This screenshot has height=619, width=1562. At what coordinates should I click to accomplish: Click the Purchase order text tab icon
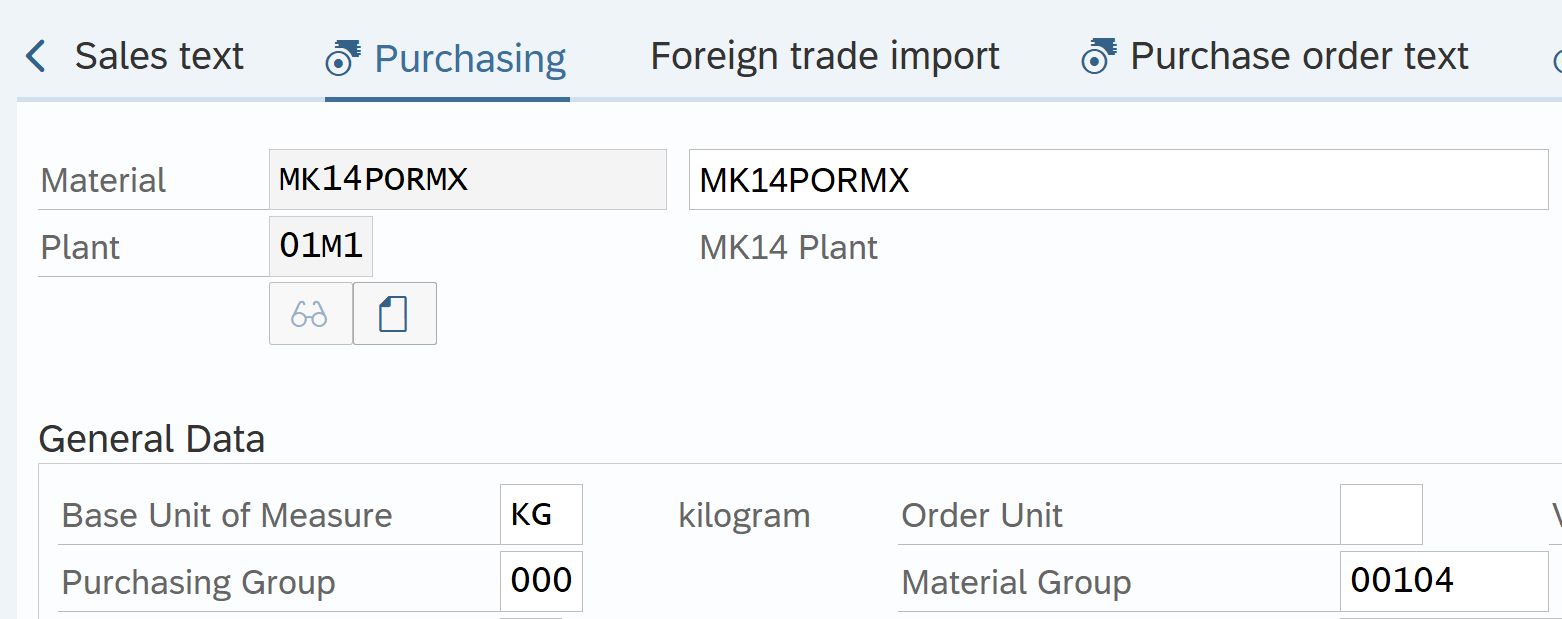click(1100, 58)
